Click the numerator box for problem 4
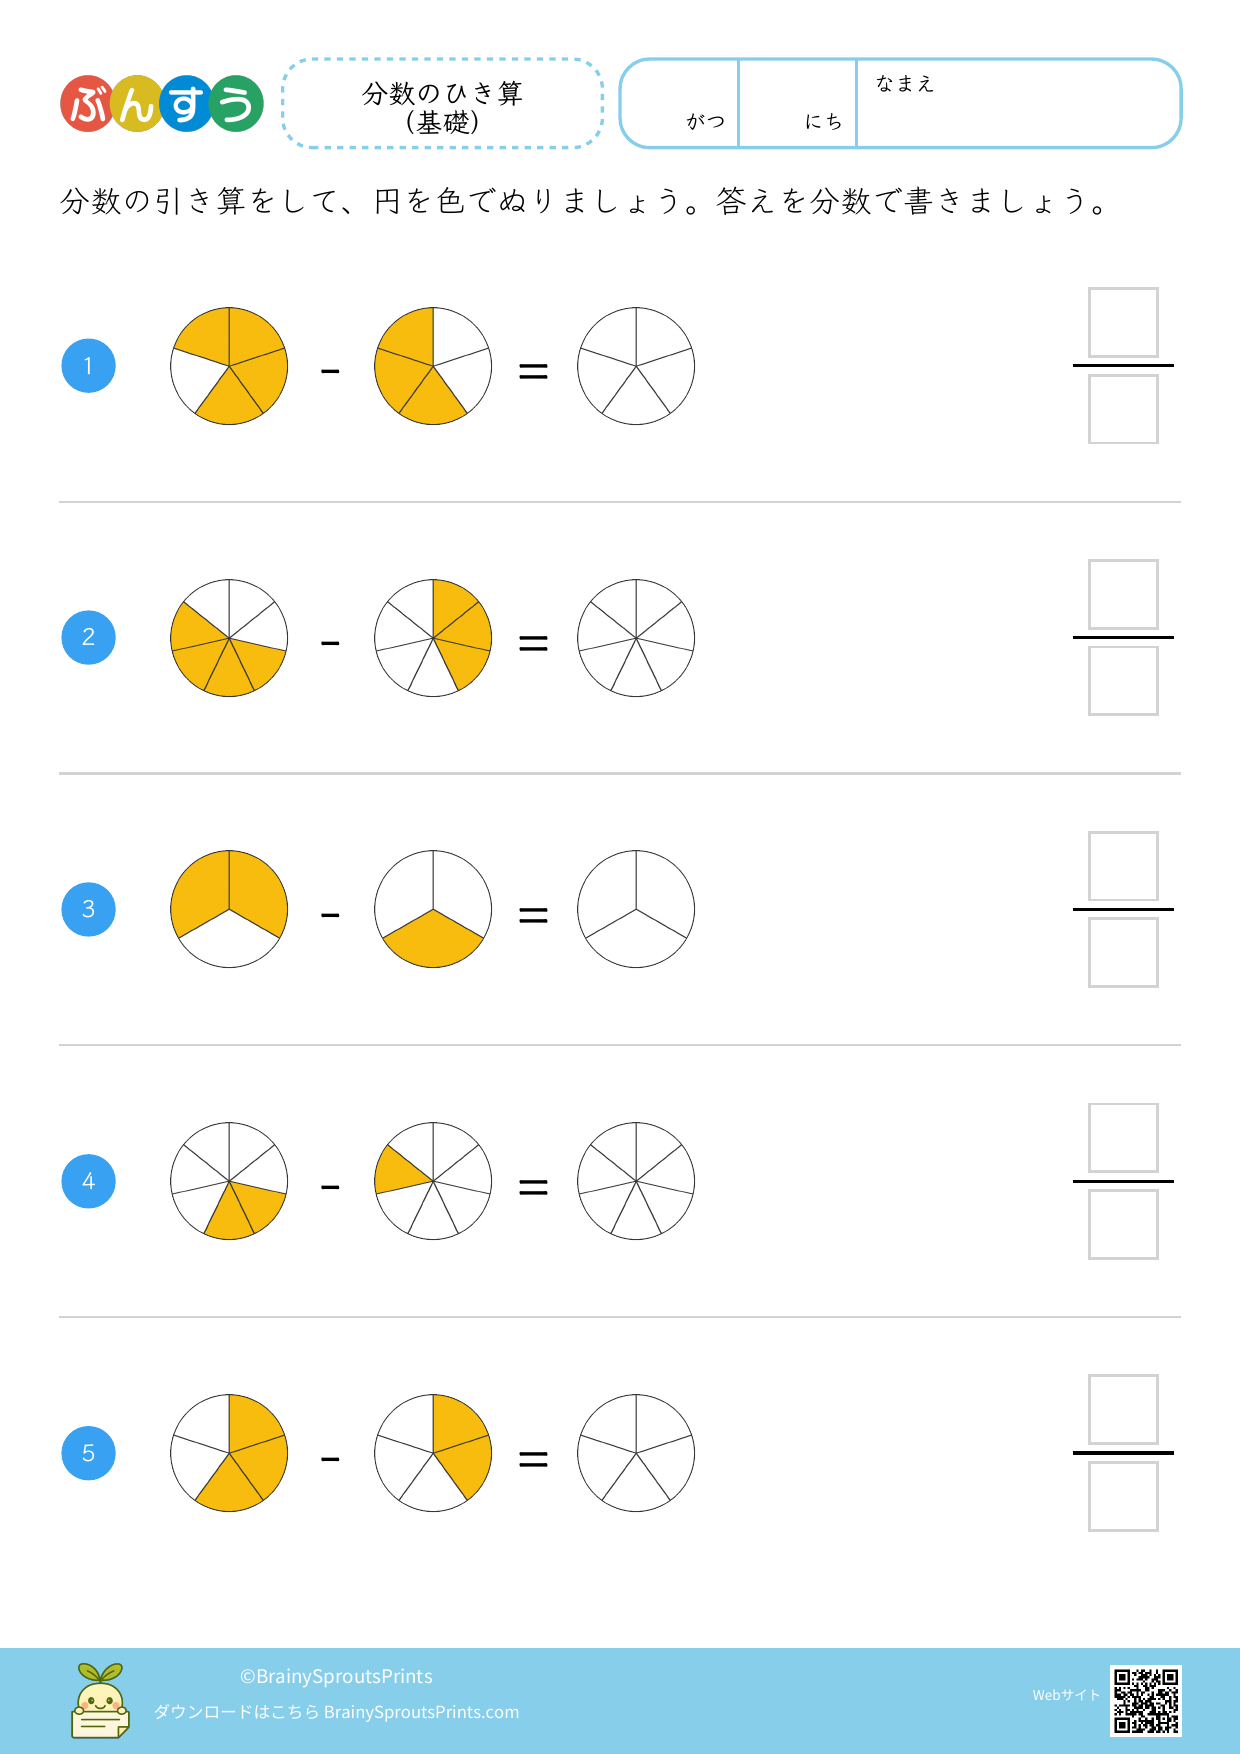Image resolution: width=1241 pixels, height=1754 pixels. click(1123, 1138)
